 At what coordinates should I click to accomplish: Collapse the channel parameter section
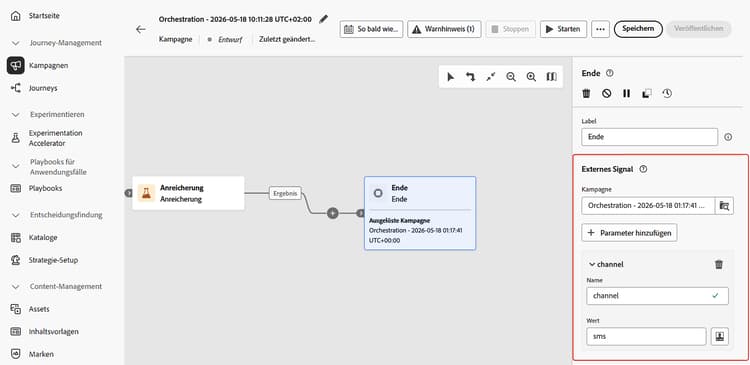pos(592,265)
